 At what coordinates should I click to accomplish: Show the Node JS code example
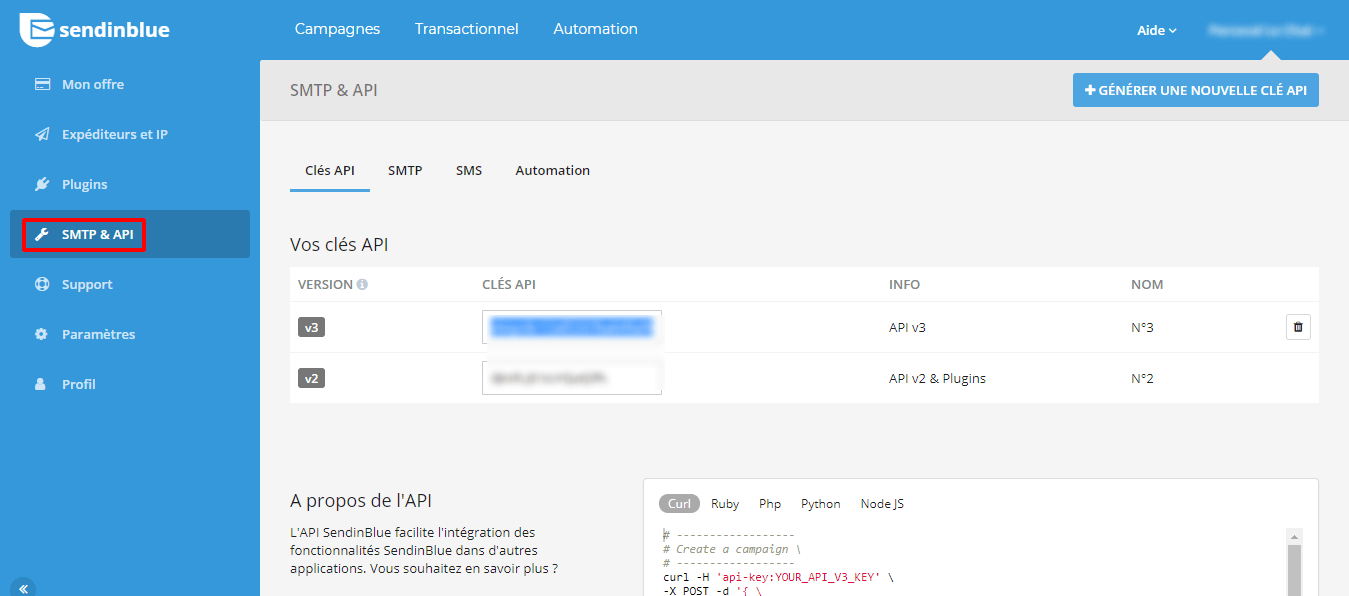882,504
